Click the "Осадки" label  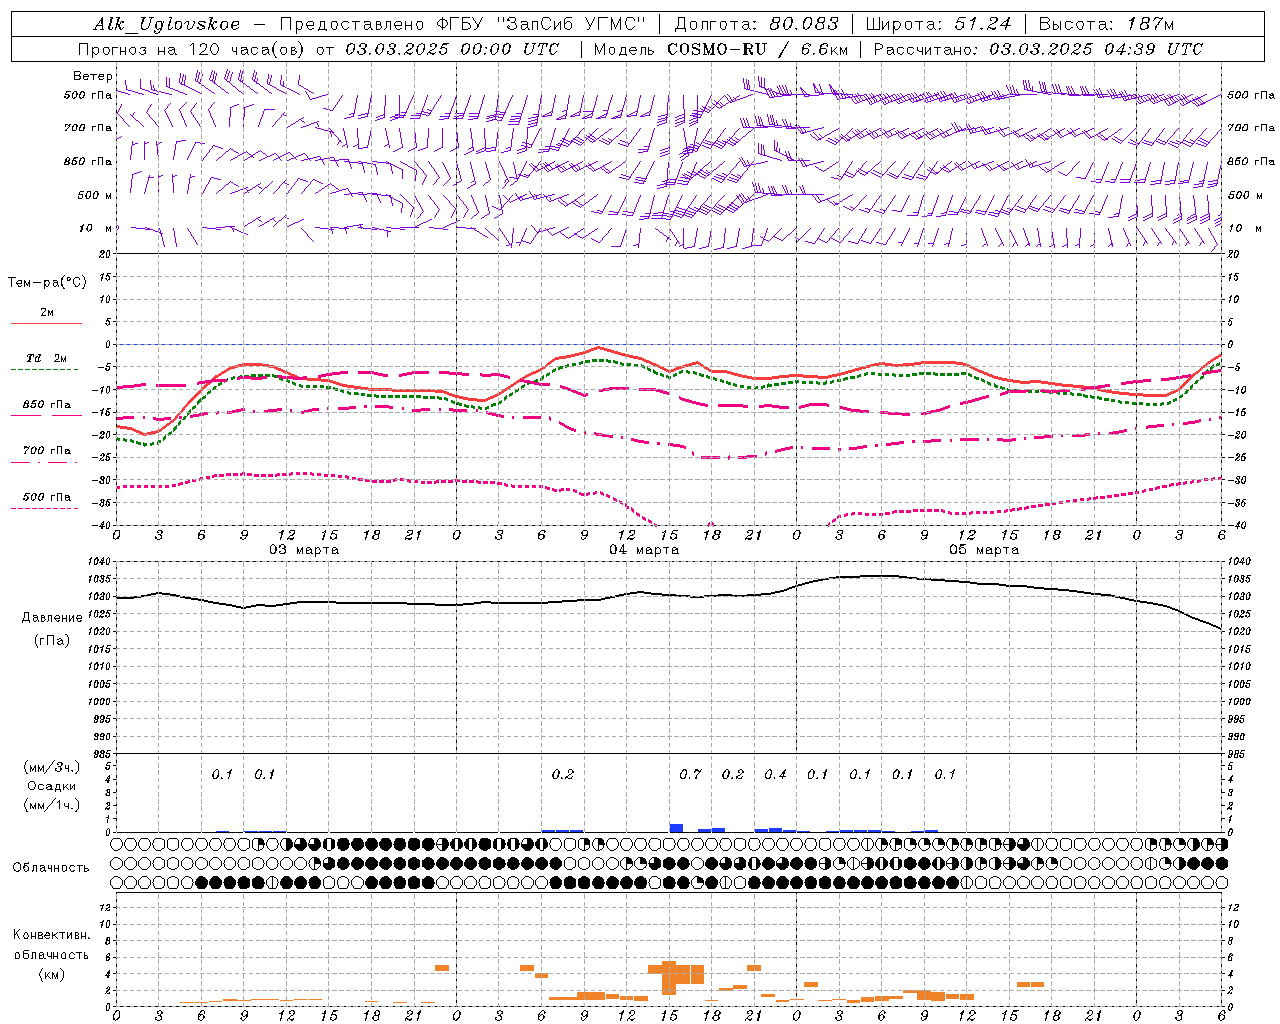coord(52,786)
